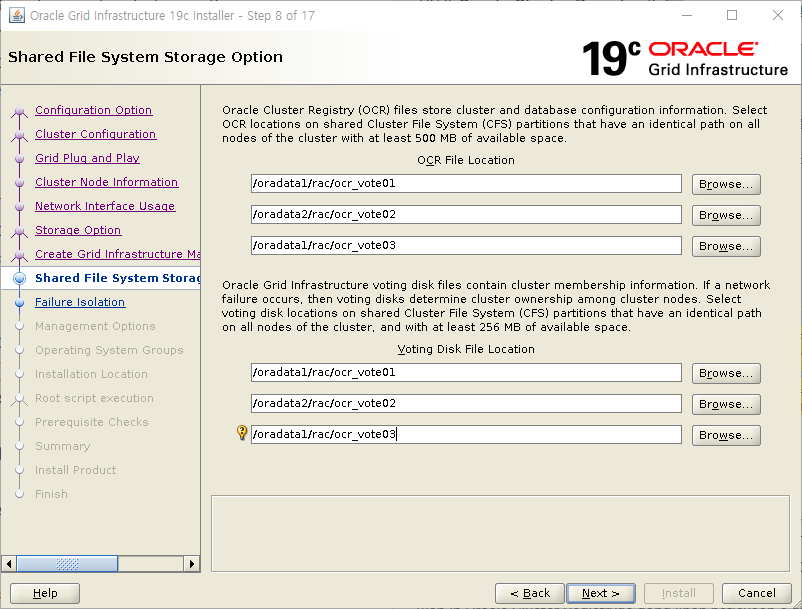Browse for first OCR file location
Image resolution: width=802 pixels, height=609 pixels.
[x=726, y=184]
